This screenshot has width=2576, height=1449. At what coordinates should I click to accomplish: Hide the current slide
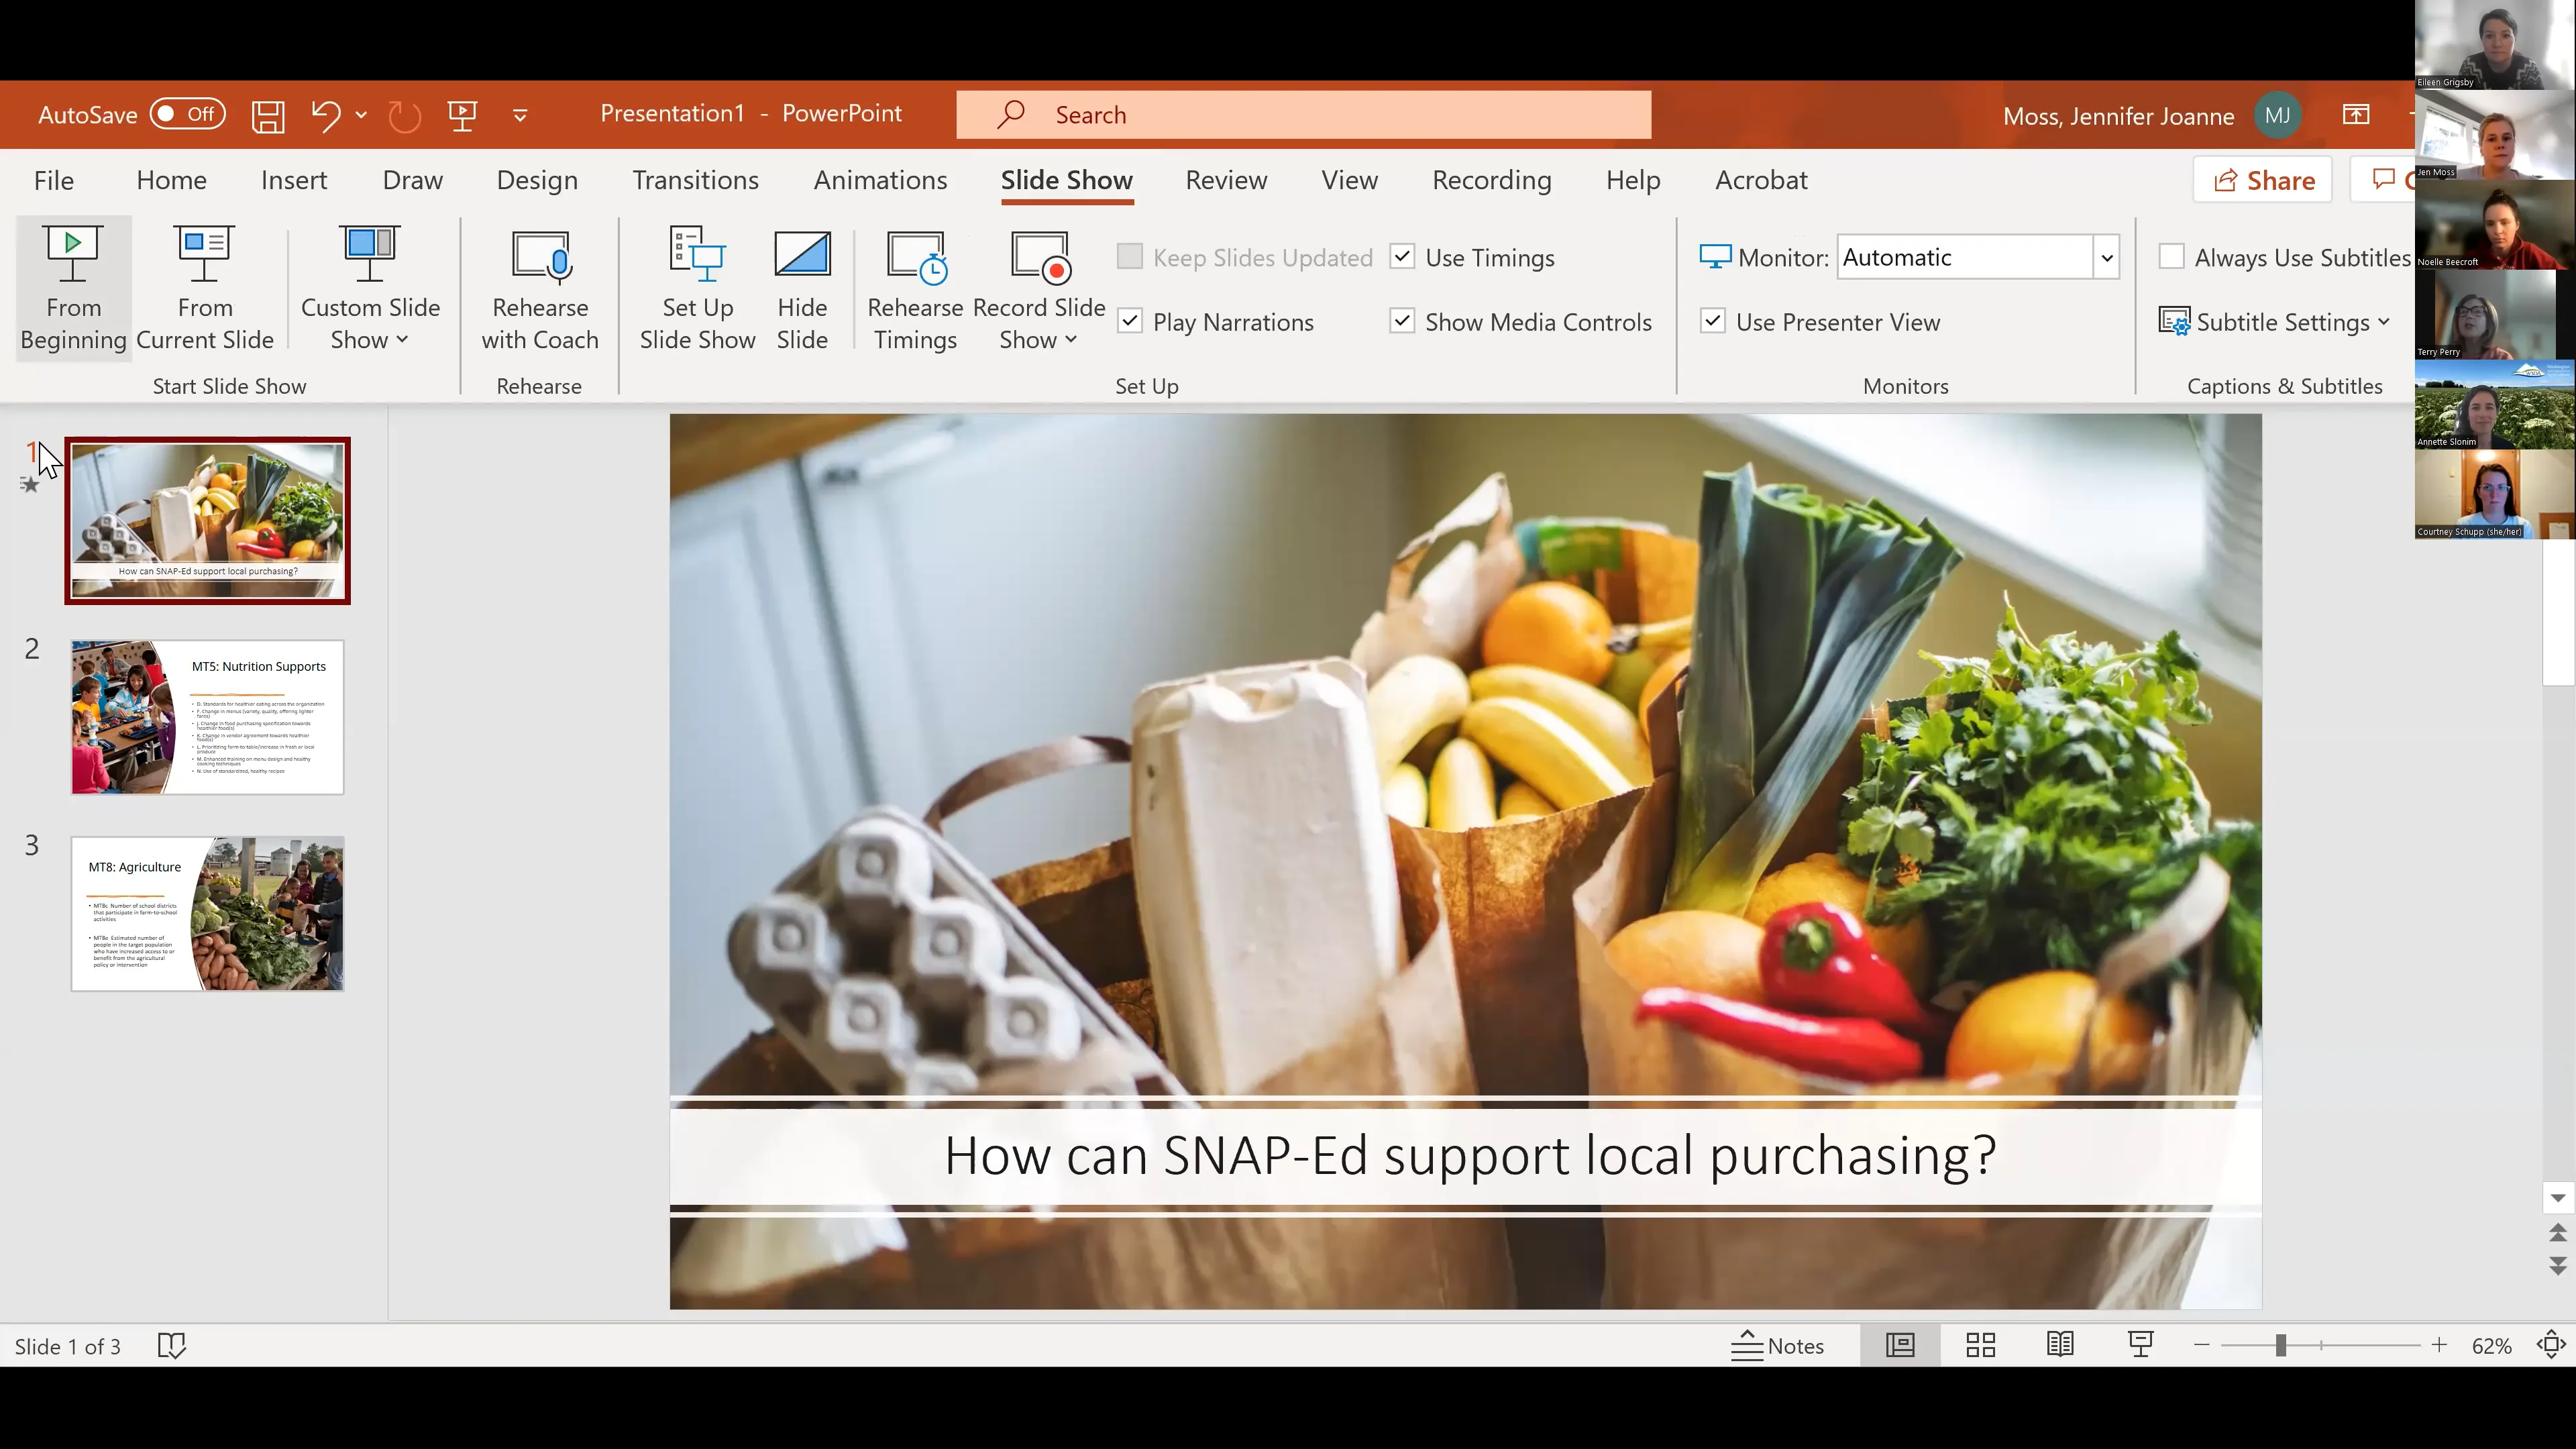(802, 289)
